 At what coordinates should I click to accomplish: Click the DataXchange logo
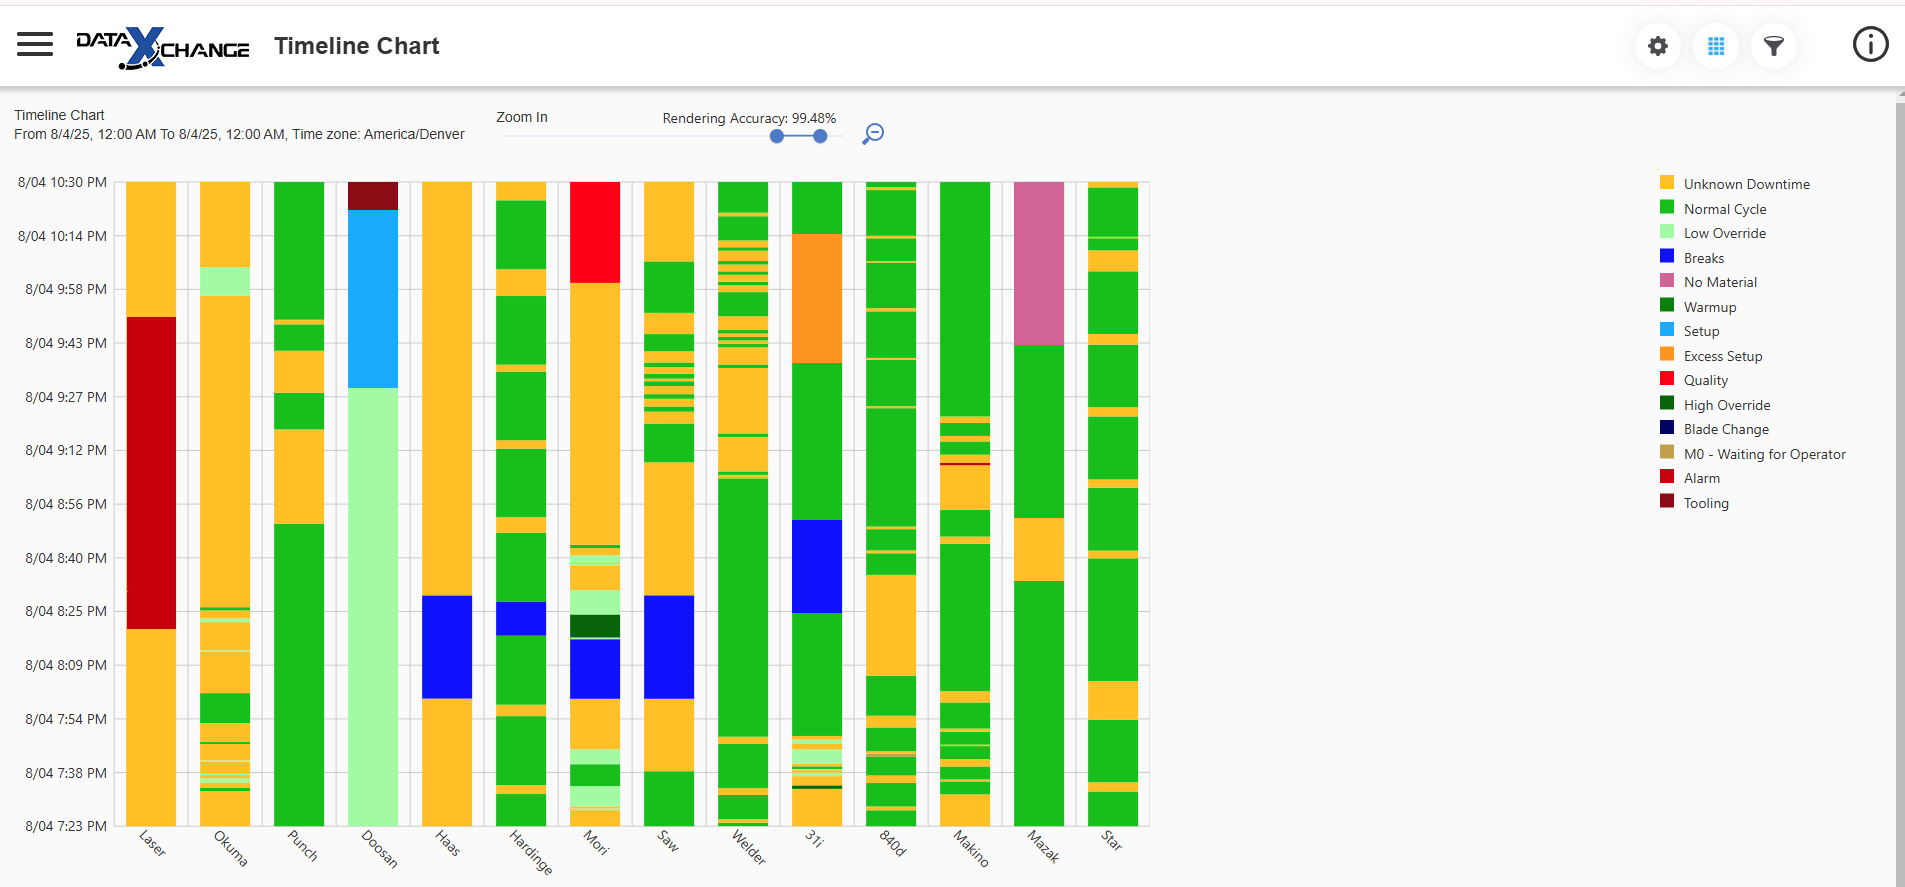pos(163,47)
